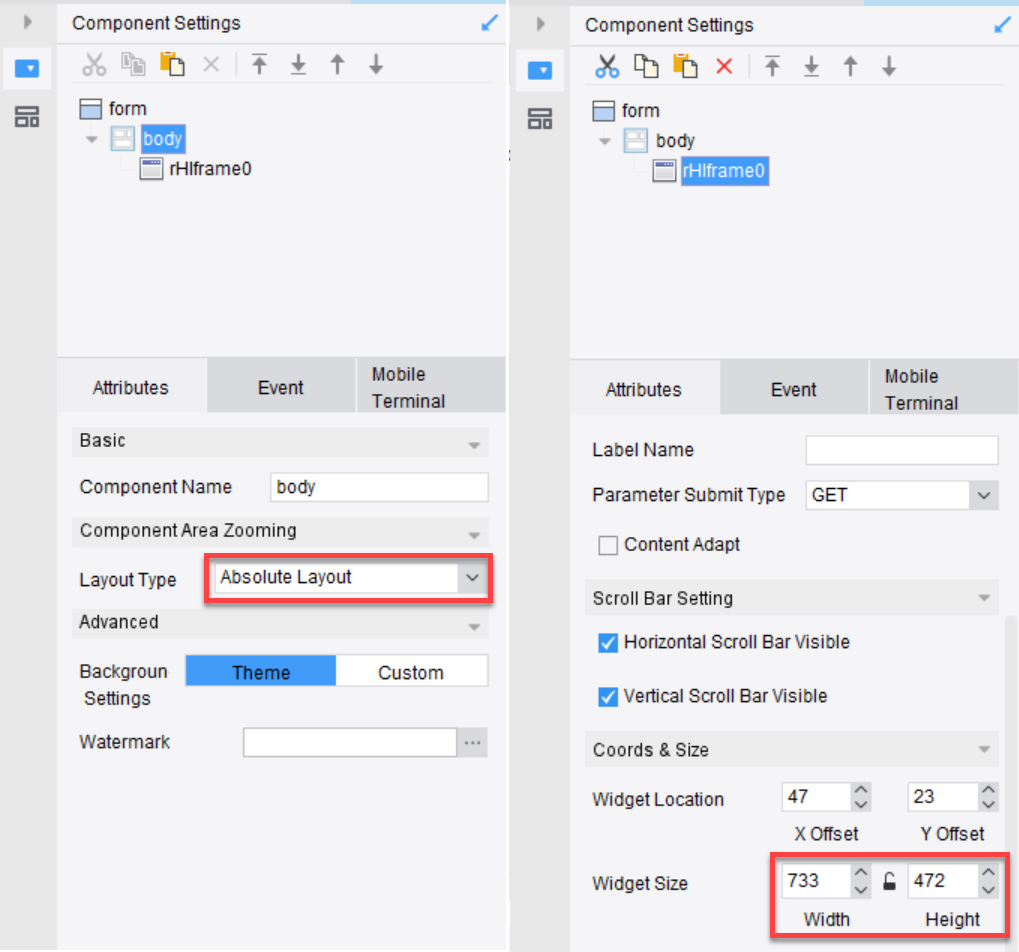Screen dimensions: 1019x952
Task: Select rHIframe0 in the component tree
Action: (x=724, y=171)
